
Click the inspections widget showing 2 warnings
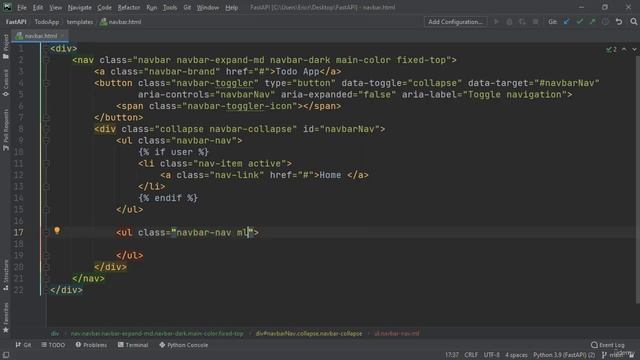click(x=611, y=49)
